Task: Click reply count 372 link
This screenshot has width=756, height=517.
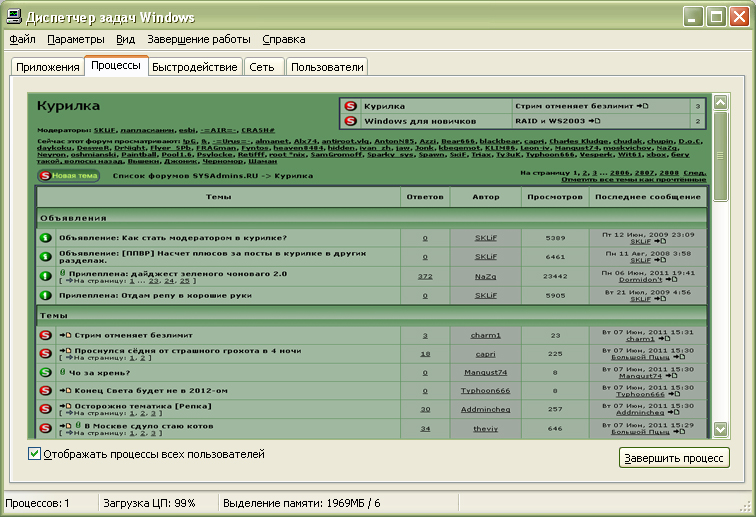Action: pyautogui.click(x=425, y=276)
